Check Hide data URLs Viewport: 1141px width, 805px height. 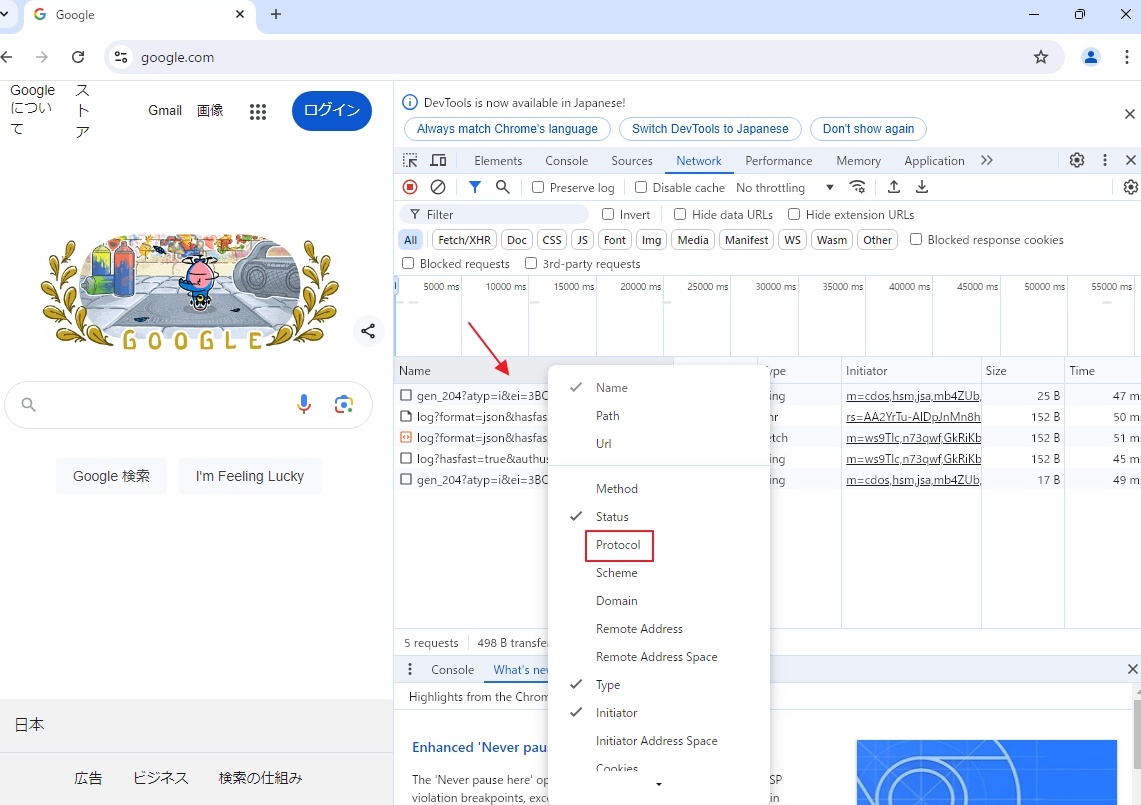coord(680,214)
